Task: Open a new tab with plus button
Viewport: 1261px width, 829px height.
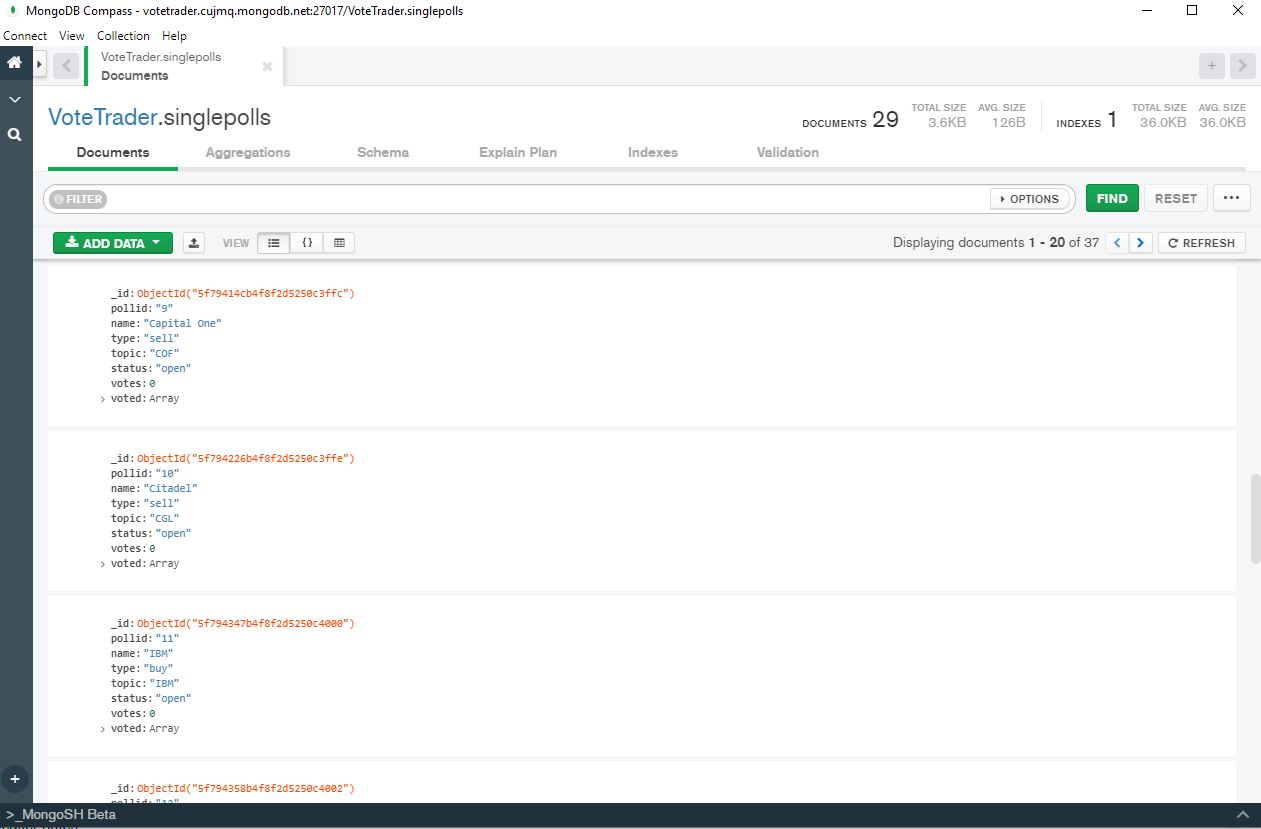Action: pos(1212,66)
